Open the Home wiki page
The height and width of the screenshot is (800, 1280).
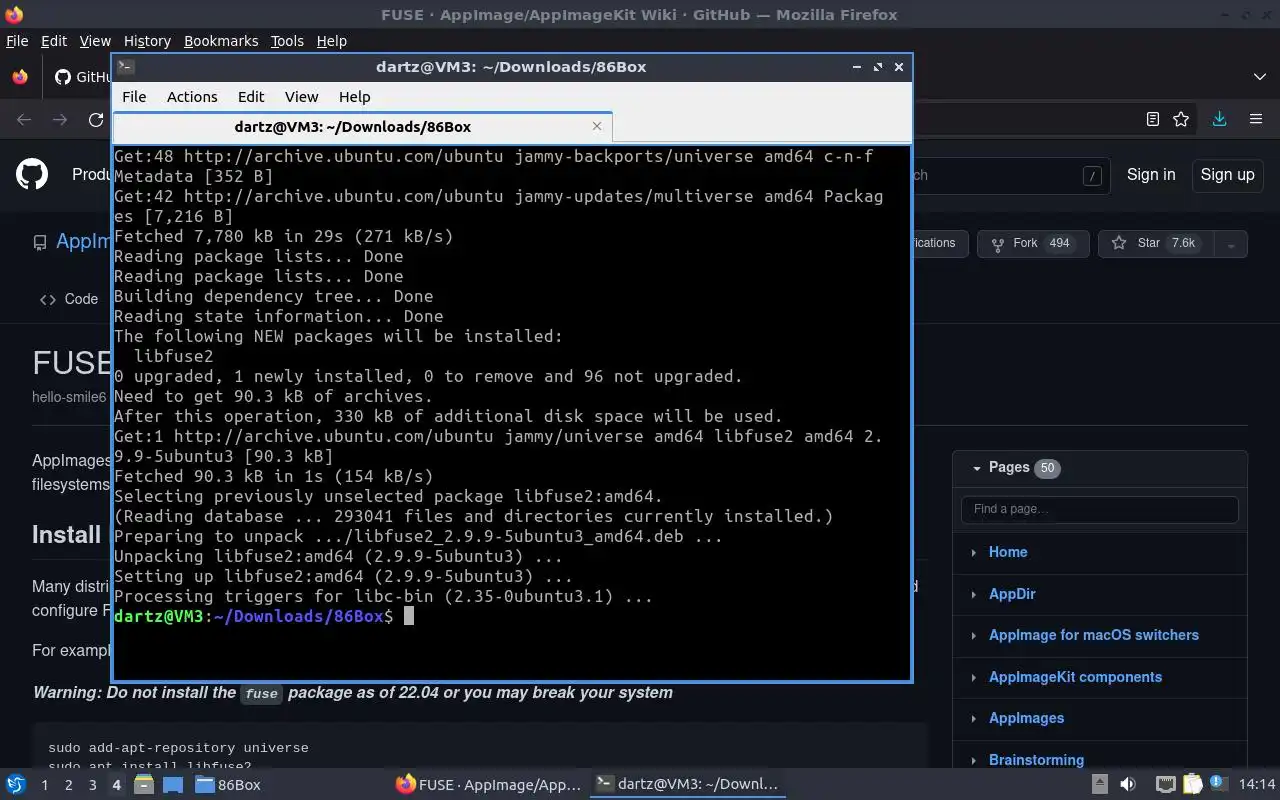(1008, 552)
